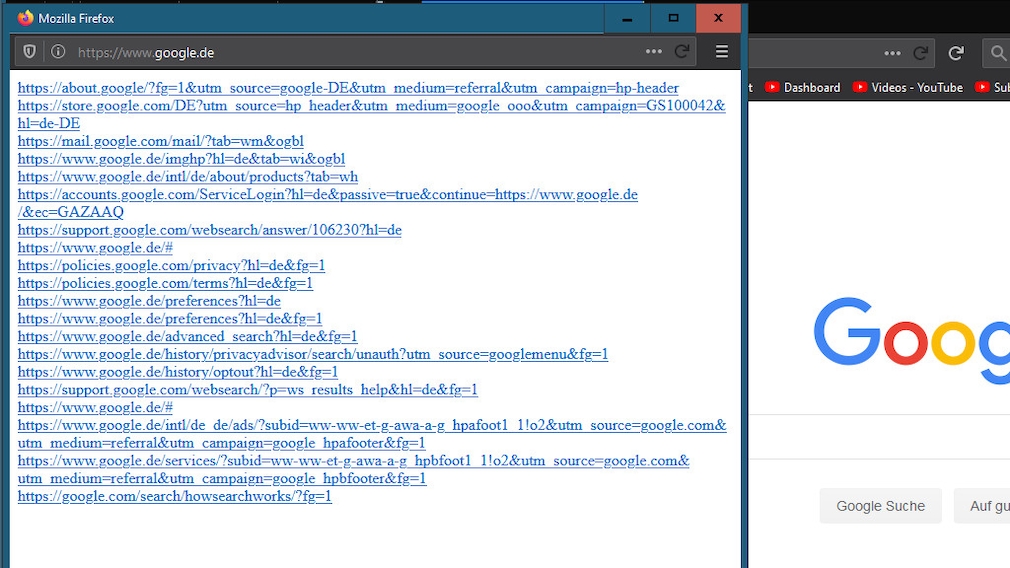This screenshot has width=1010, height=568.
Task: Click the tracking protection shield icon
Action: 30,52
